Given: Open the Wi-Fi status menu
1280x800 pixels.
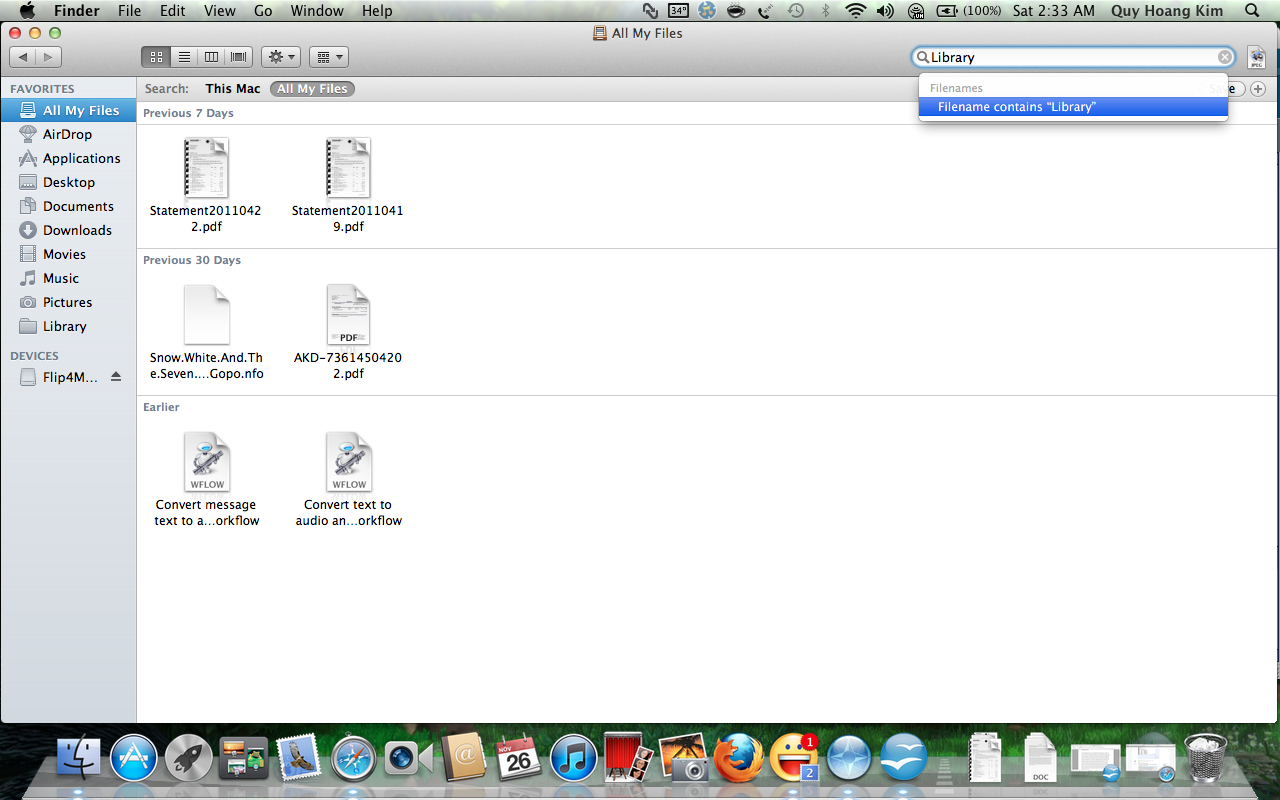Looking at the screenshot, I should (x=855, y=11).
